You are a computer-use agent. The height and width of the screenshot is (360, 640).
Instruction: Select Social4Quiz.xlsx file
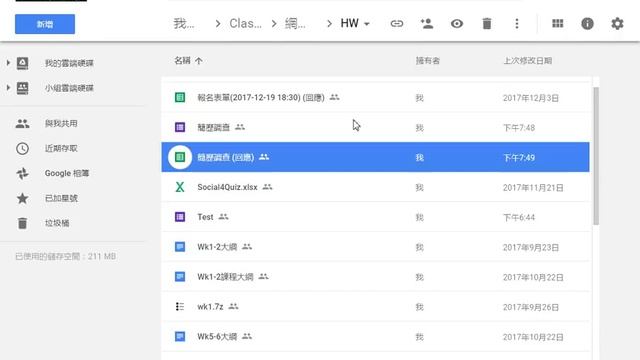(x=376, y=187)
